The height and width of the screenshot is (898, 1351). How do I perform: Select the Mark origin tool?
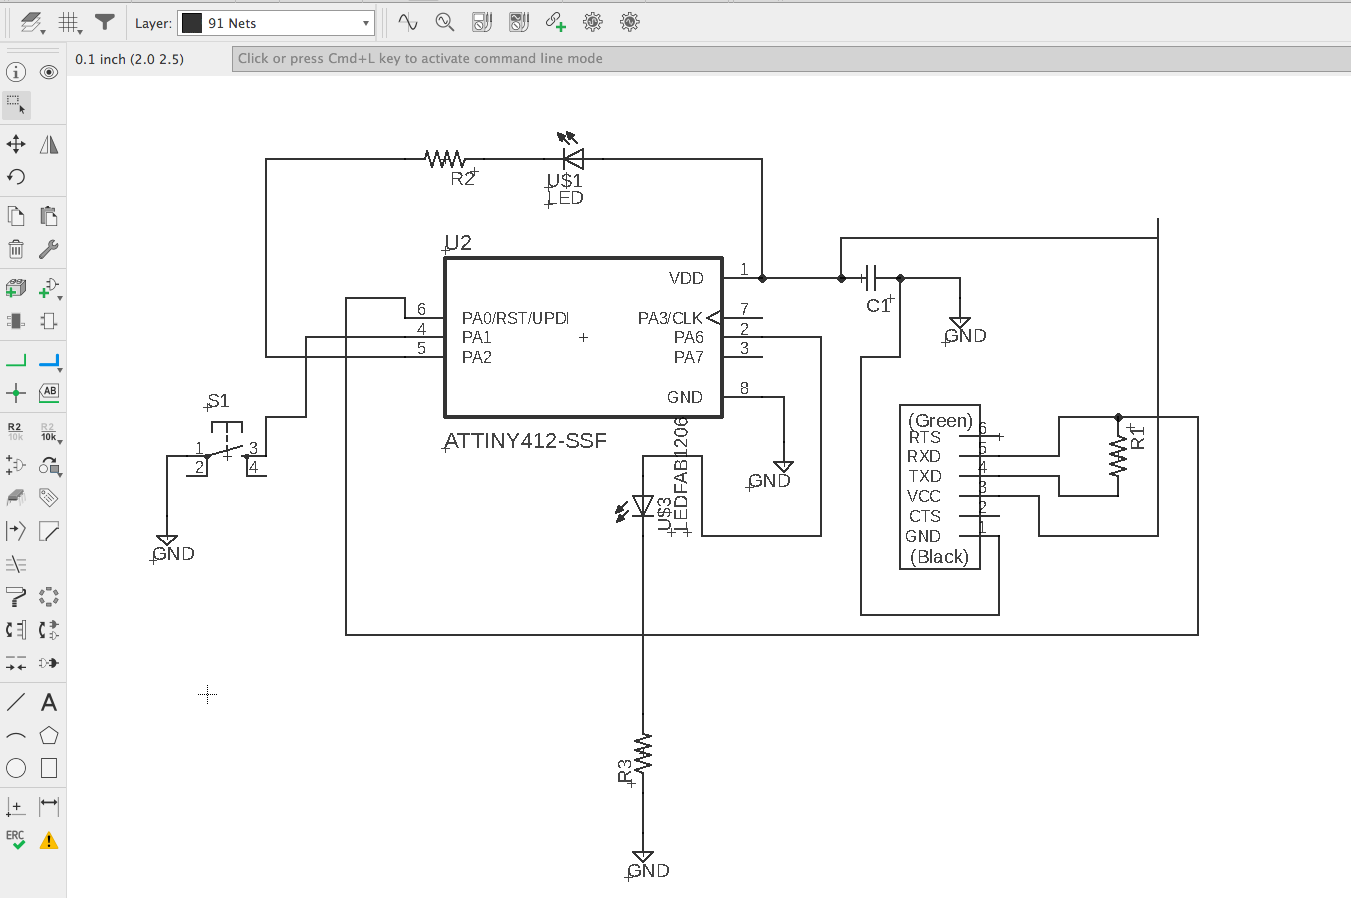pyautogui.click(x=16, y=806)
